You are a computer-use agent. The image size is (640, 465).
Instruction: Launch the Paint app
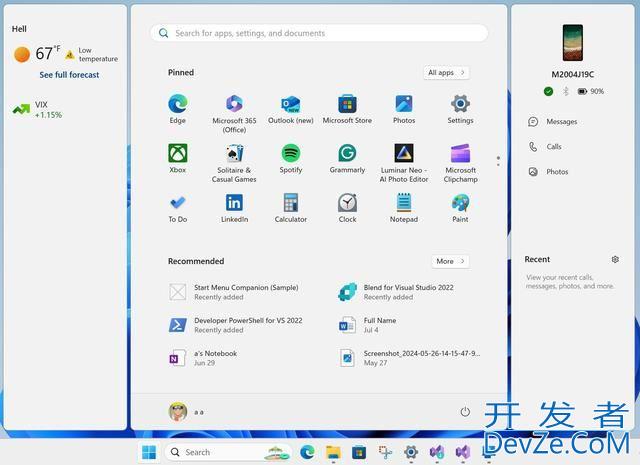point(460,208)
